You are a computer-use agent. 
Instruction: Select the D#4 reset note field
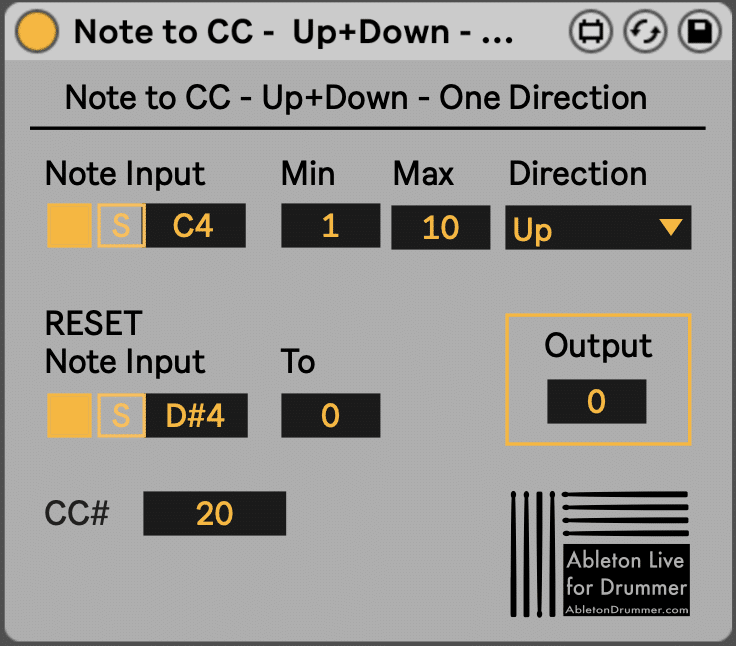click(x=196, y=415)
